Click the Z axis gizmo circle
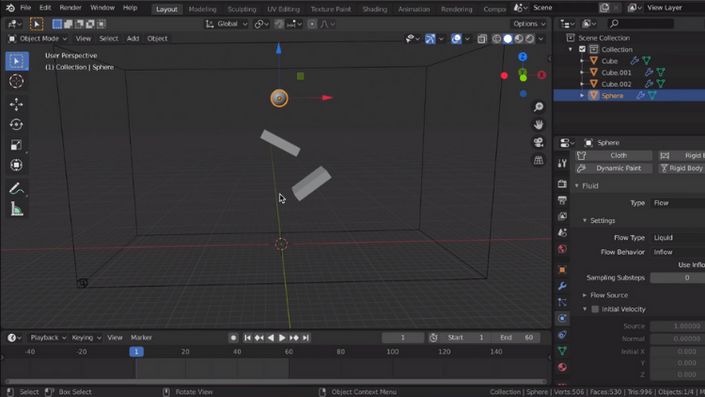 [522, 57]
